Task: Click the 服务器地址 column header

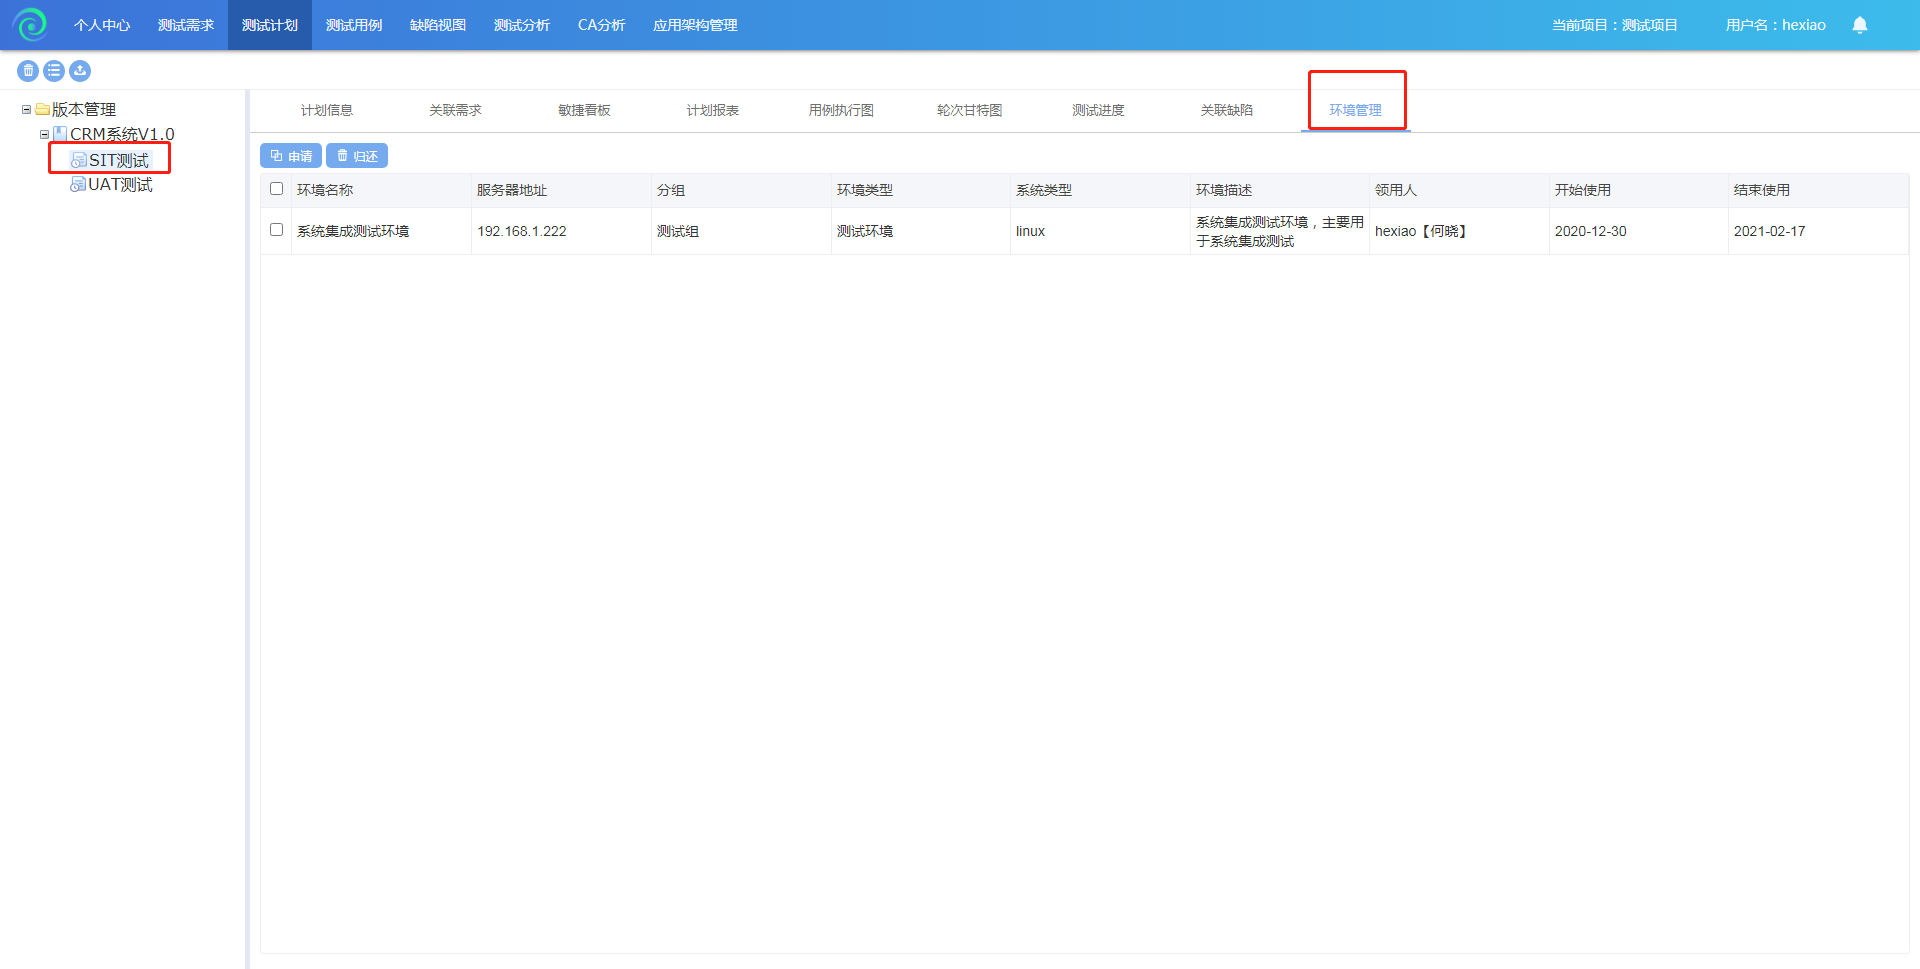Action: (x=512, y=190)
